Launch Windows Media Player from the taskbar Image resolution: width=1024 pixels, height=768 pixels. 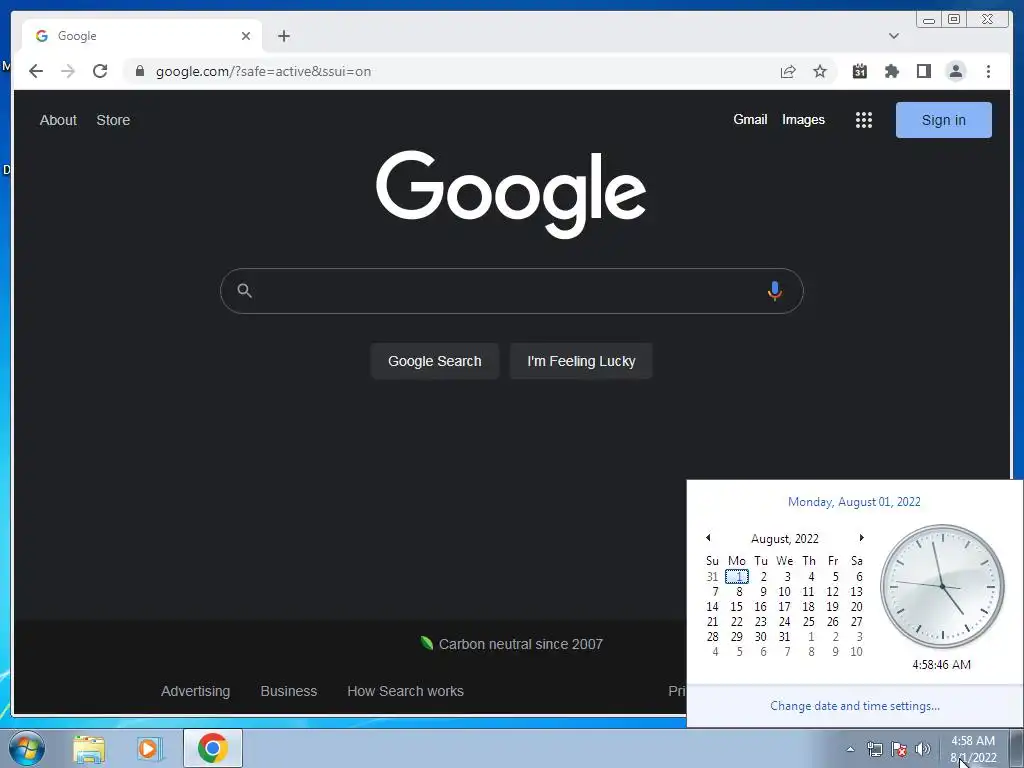coord(150,748)
